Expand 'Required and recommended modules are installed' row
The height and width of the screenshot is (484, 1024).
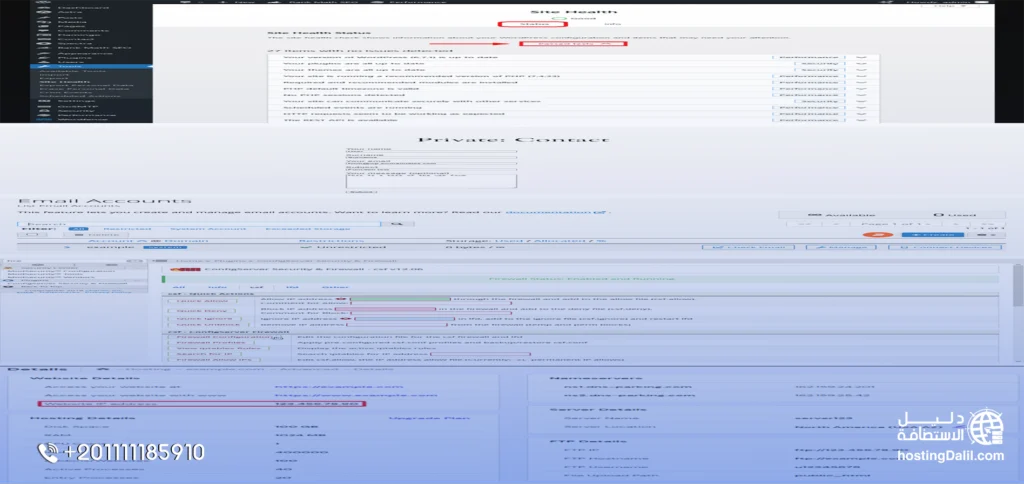[x=573, y=83]
